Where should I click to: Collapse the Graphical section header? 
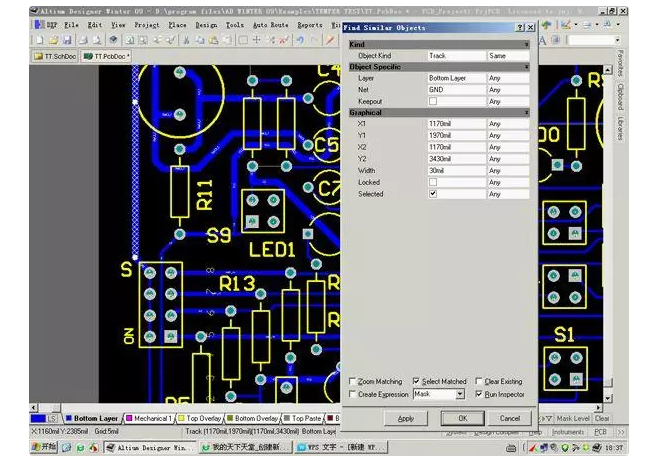[527, 113]
